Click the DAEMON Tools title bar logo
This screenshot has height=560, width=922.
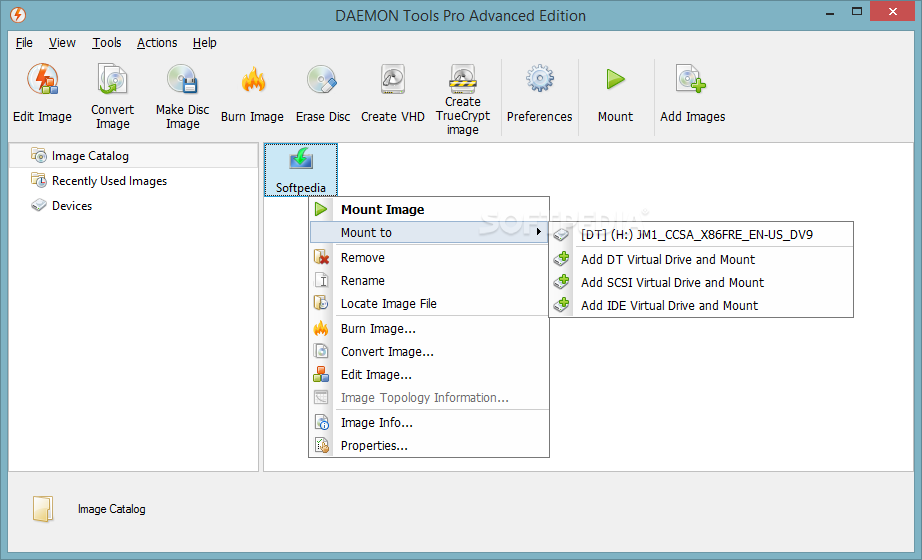pos(18,15)
